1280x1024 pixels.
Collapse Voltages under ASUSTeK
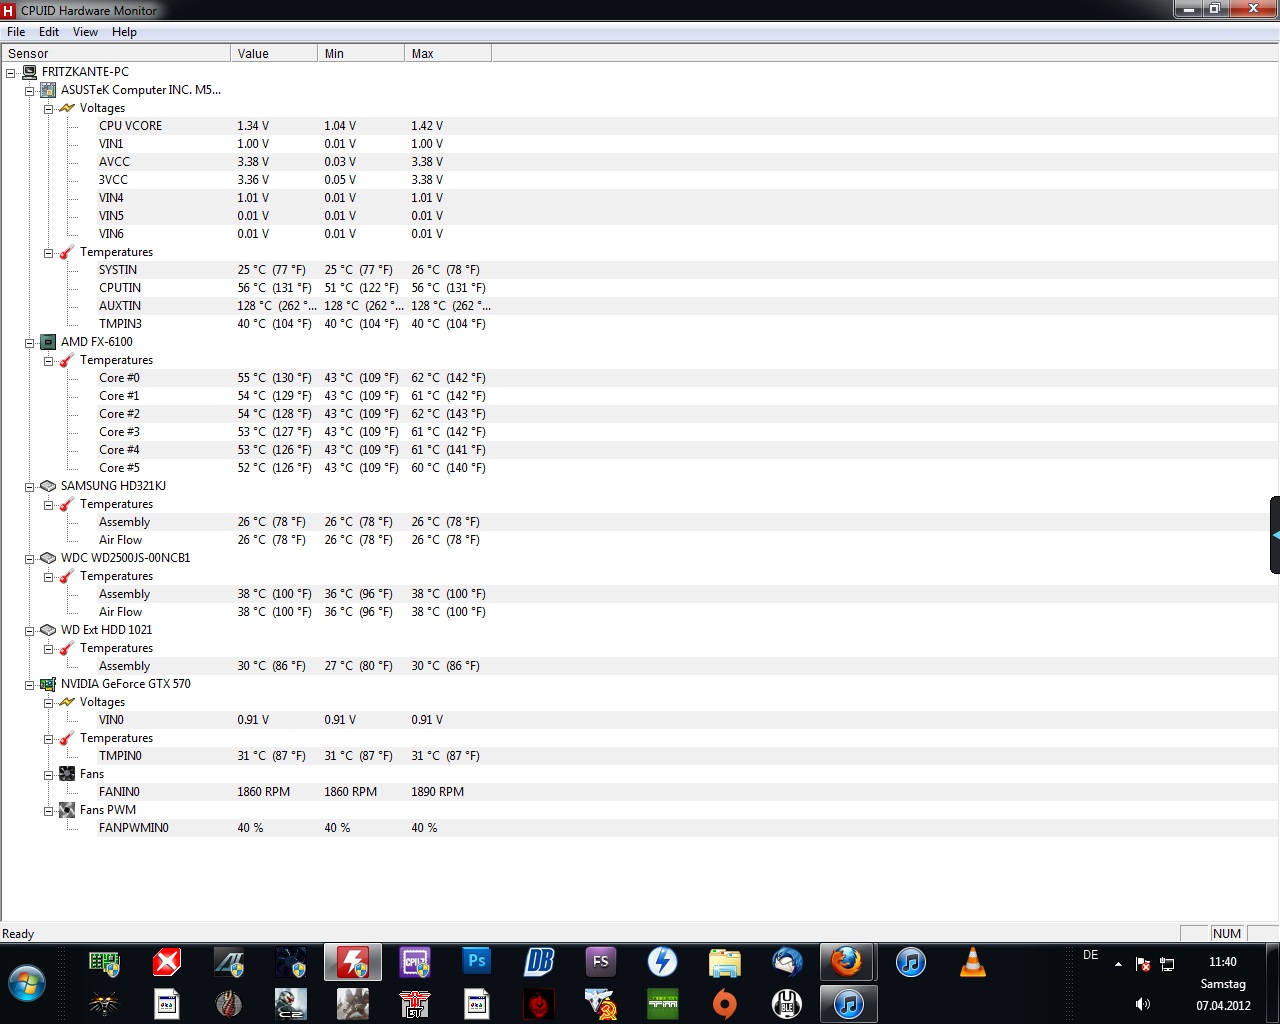pyautogui.click(x=48, y=109)
